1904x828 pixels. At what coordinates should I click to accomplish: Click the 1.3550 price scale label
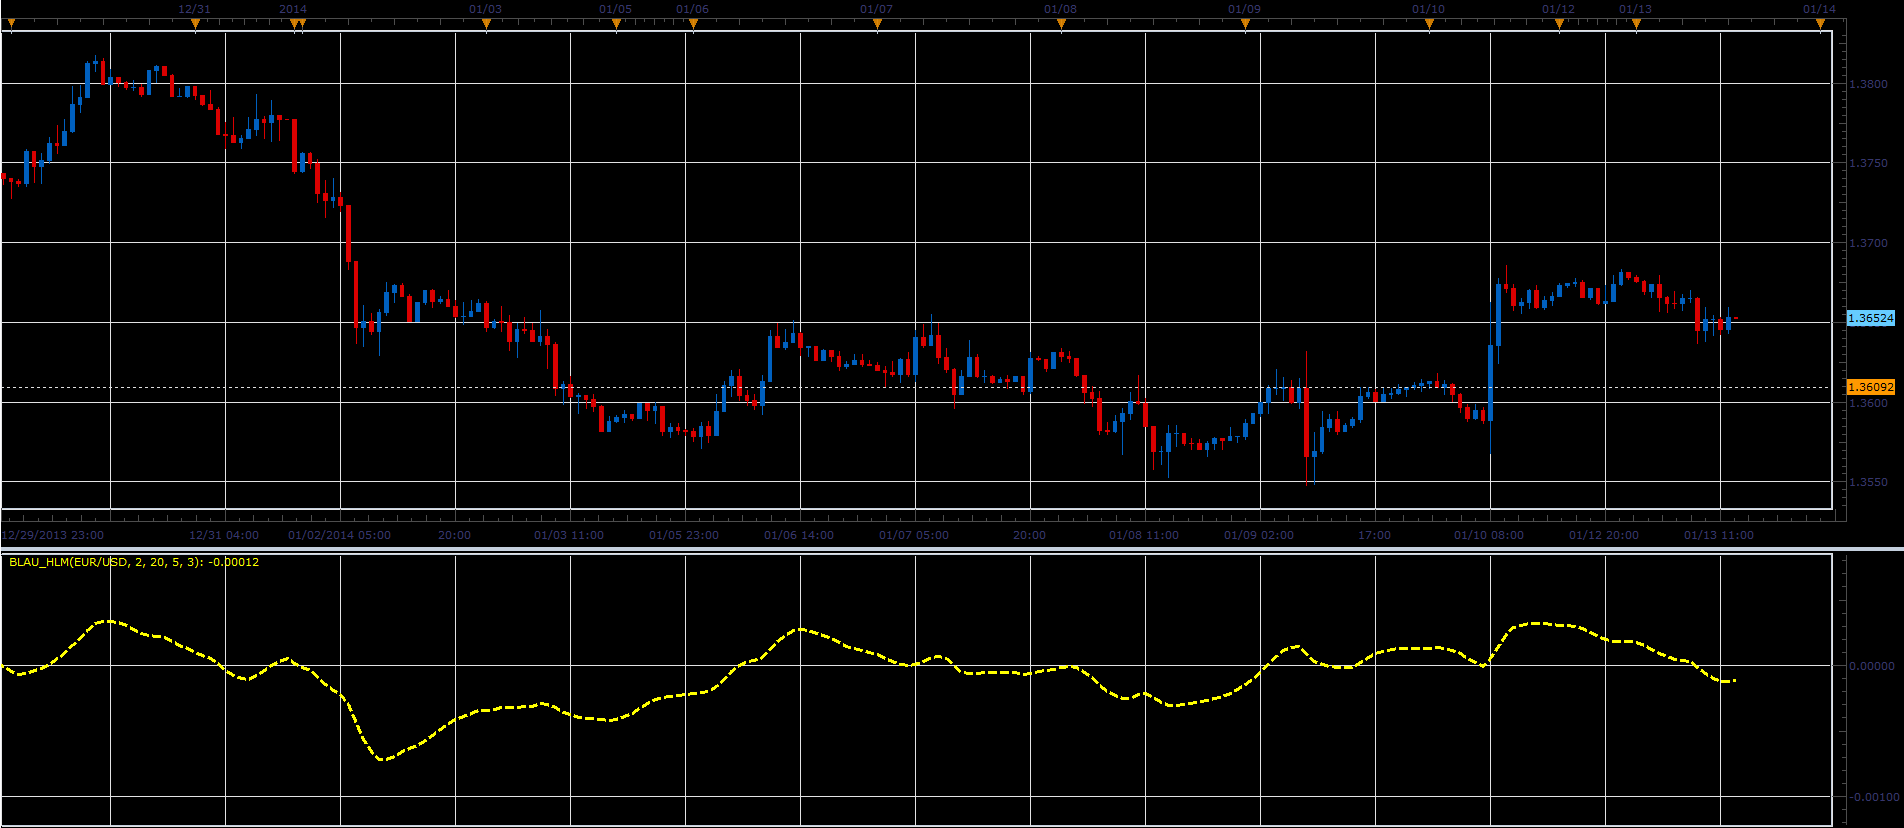(1869, 482)
